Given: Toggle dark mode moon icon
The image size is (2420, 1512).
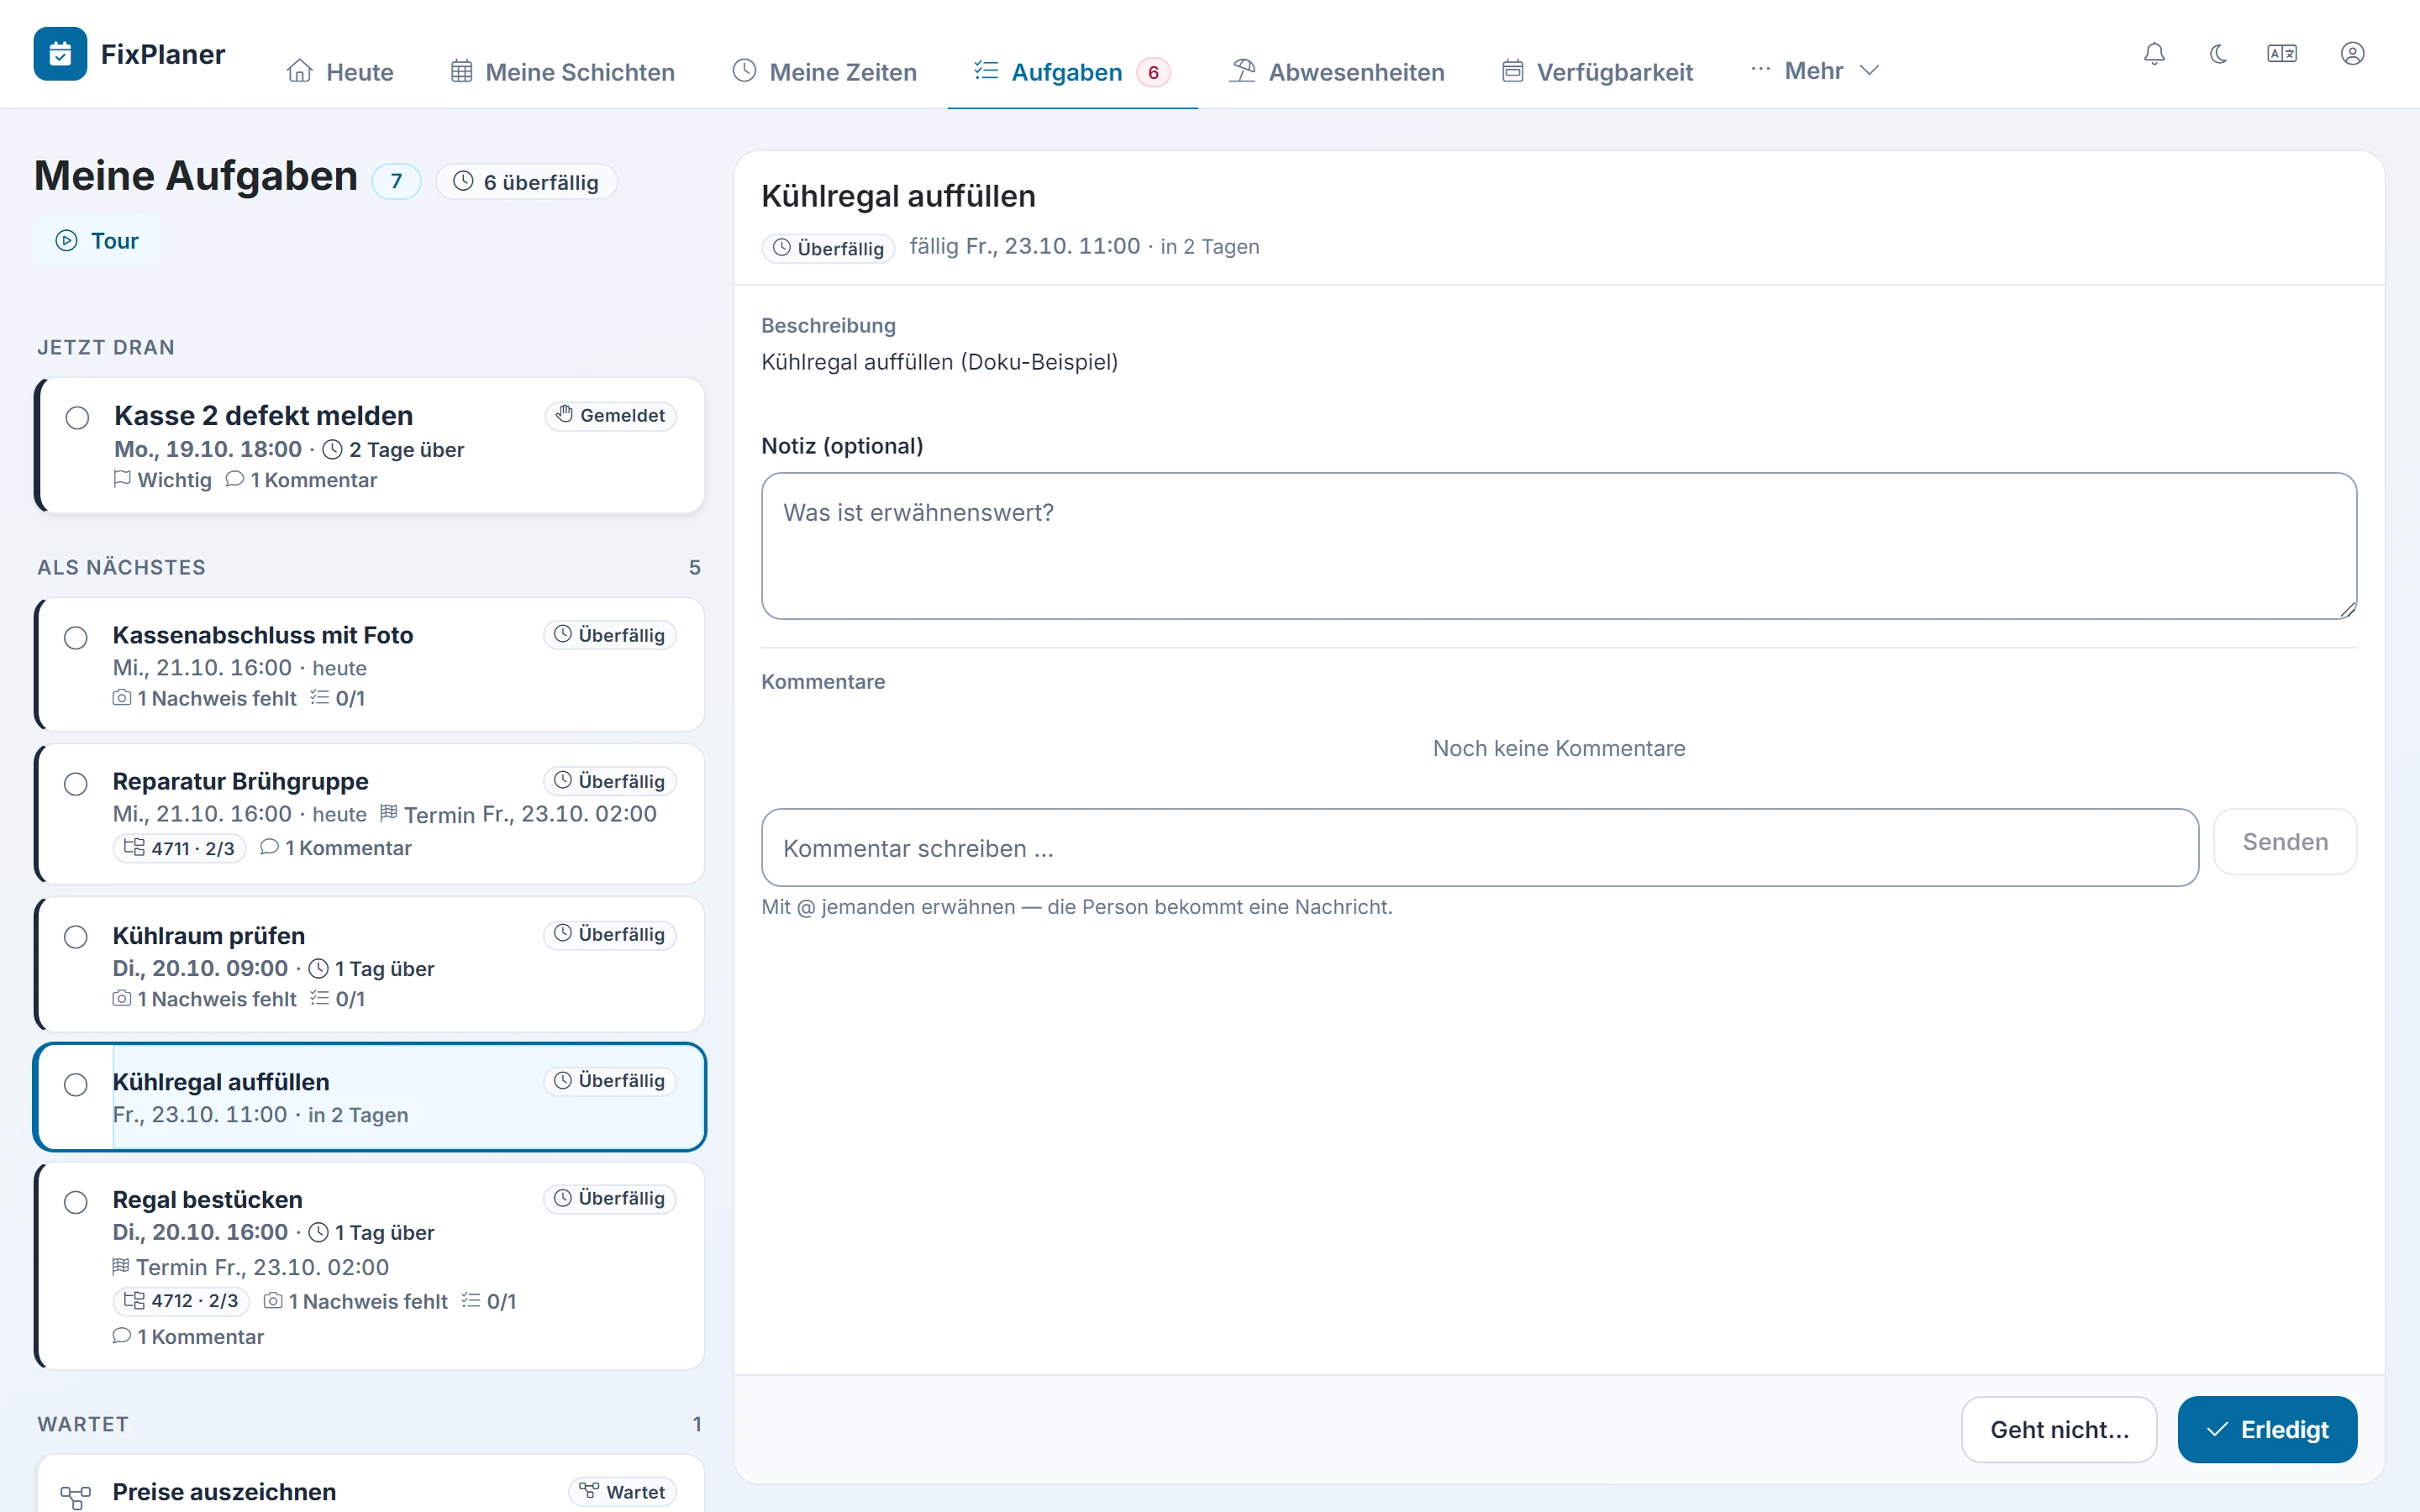Looking at the screenshot, I should click(2218, 54).
